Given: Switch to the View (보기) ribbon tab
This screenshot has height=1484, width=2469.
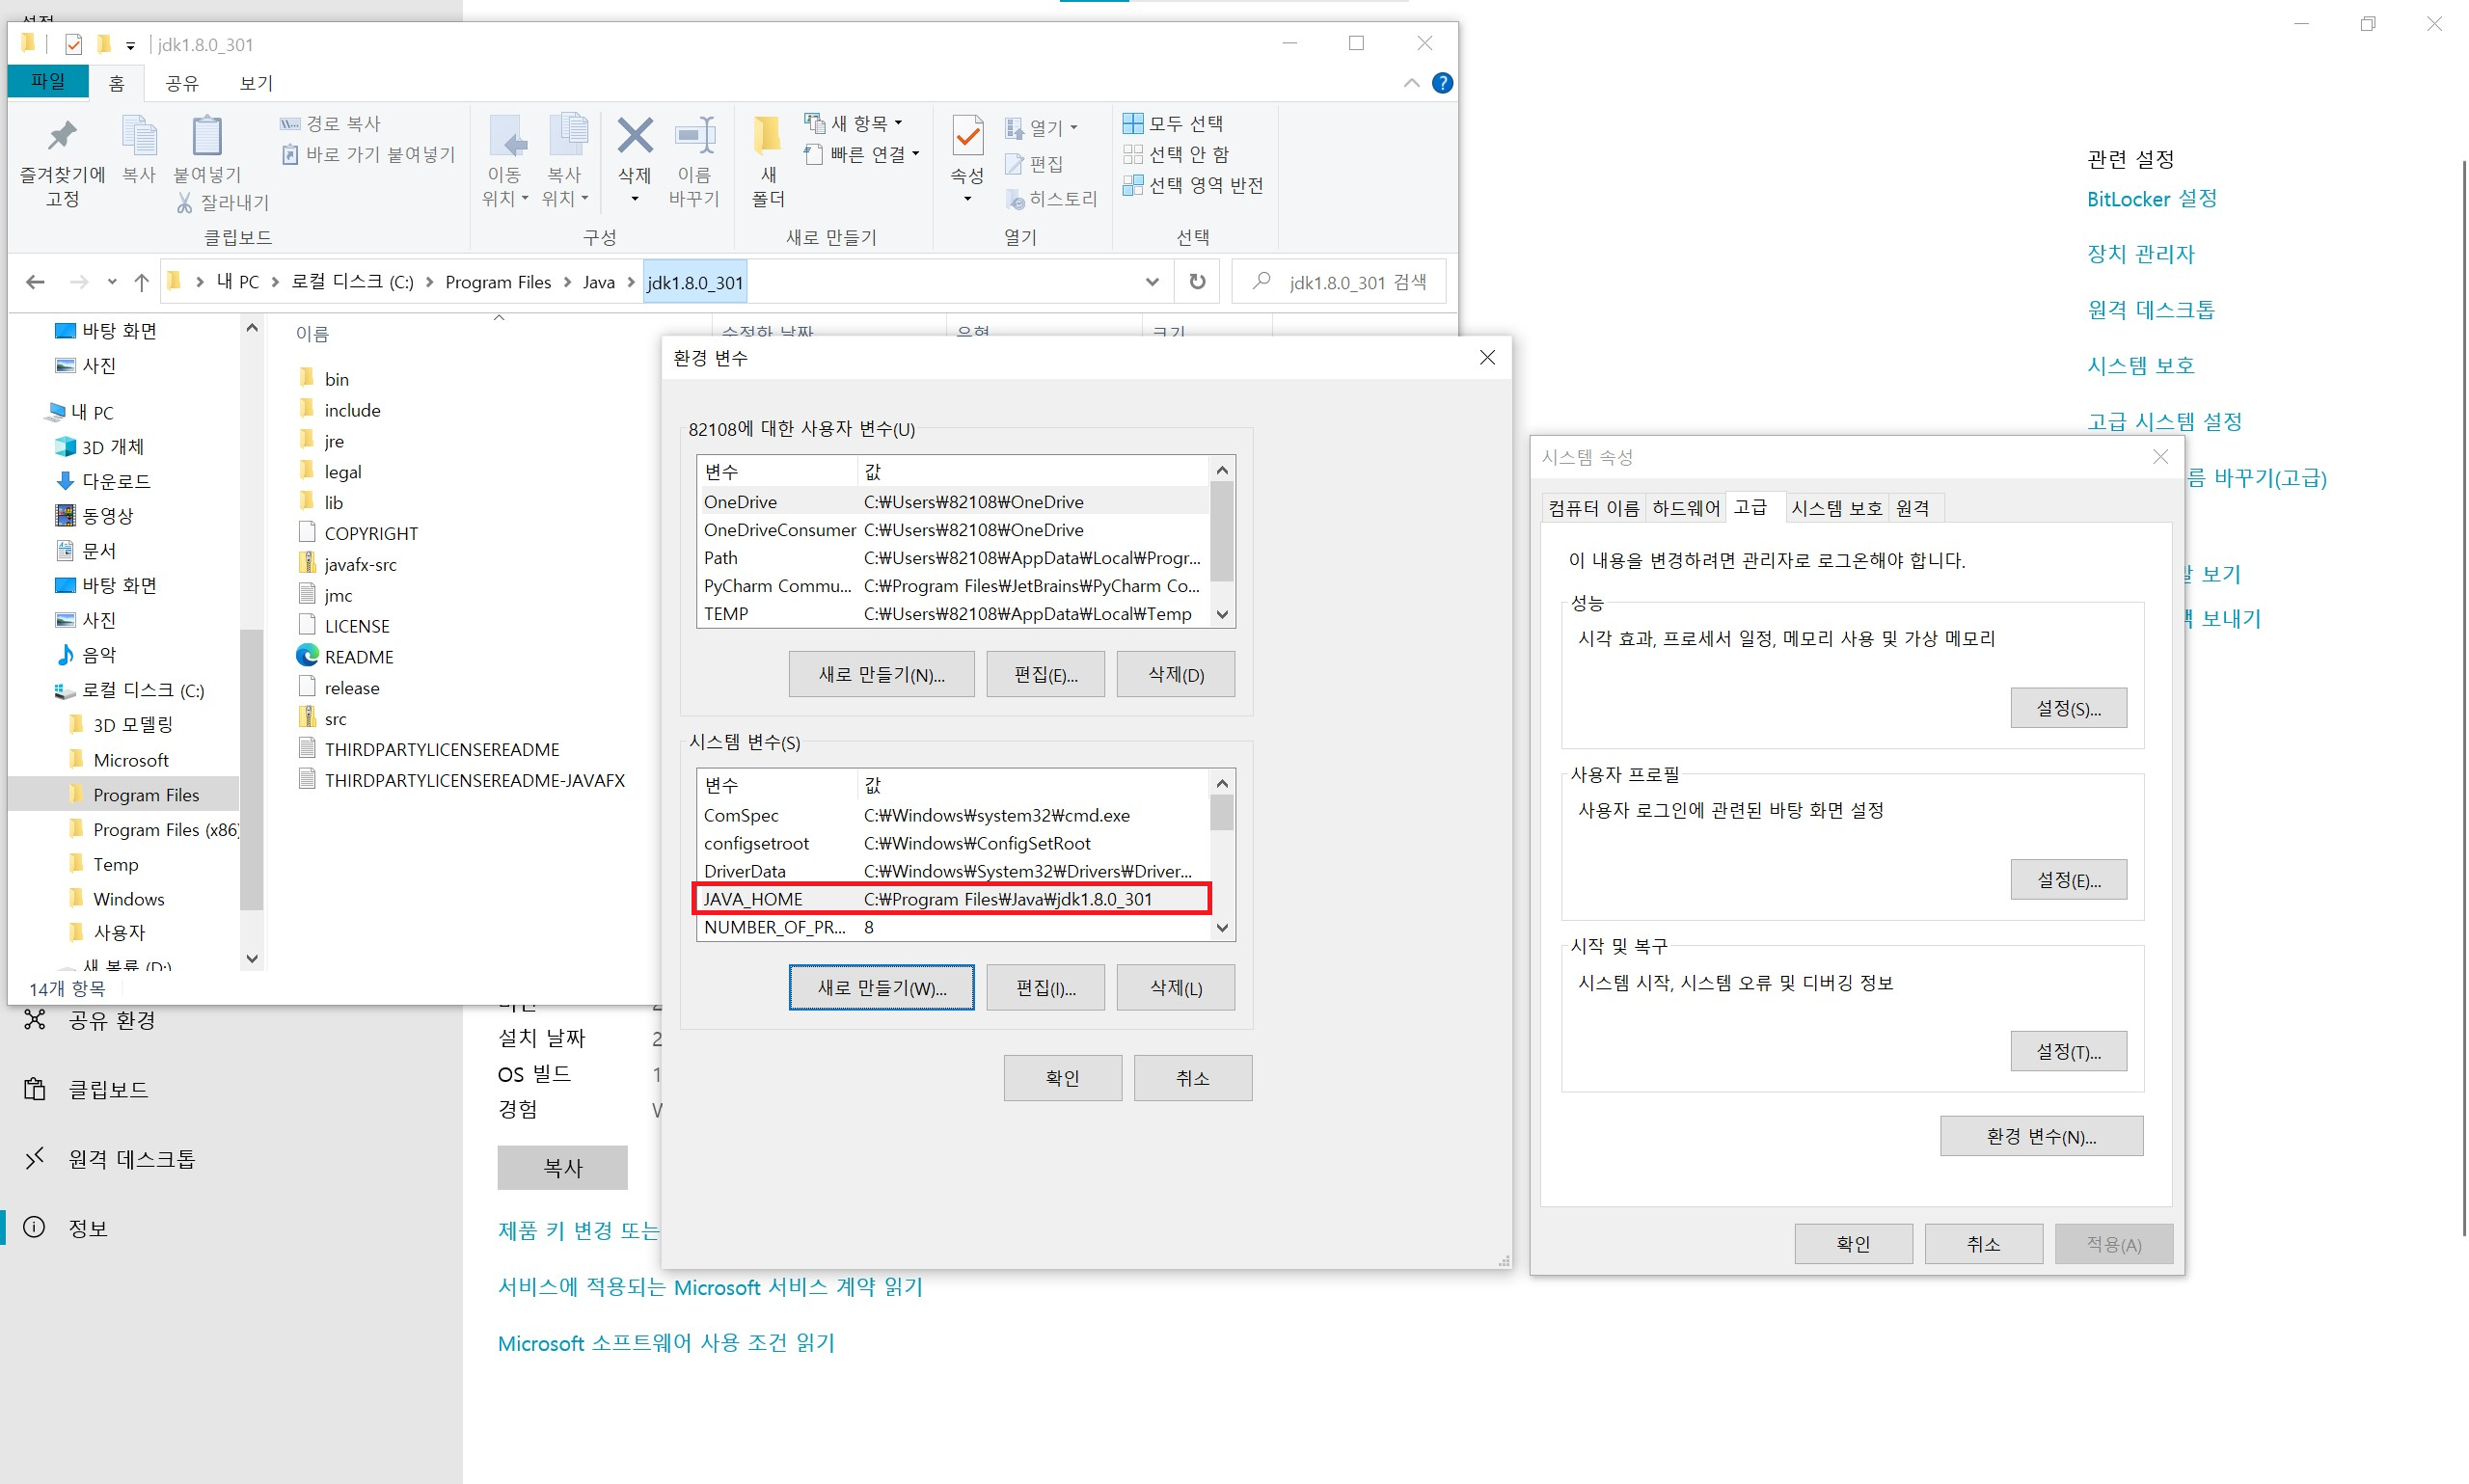Looking at the screenshot, I should (256, 83).
